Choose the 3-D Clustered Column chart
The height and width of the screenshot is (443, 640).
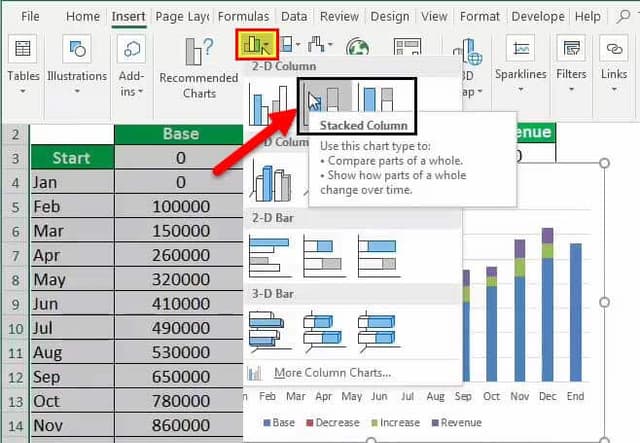click(x=269, y=182)
